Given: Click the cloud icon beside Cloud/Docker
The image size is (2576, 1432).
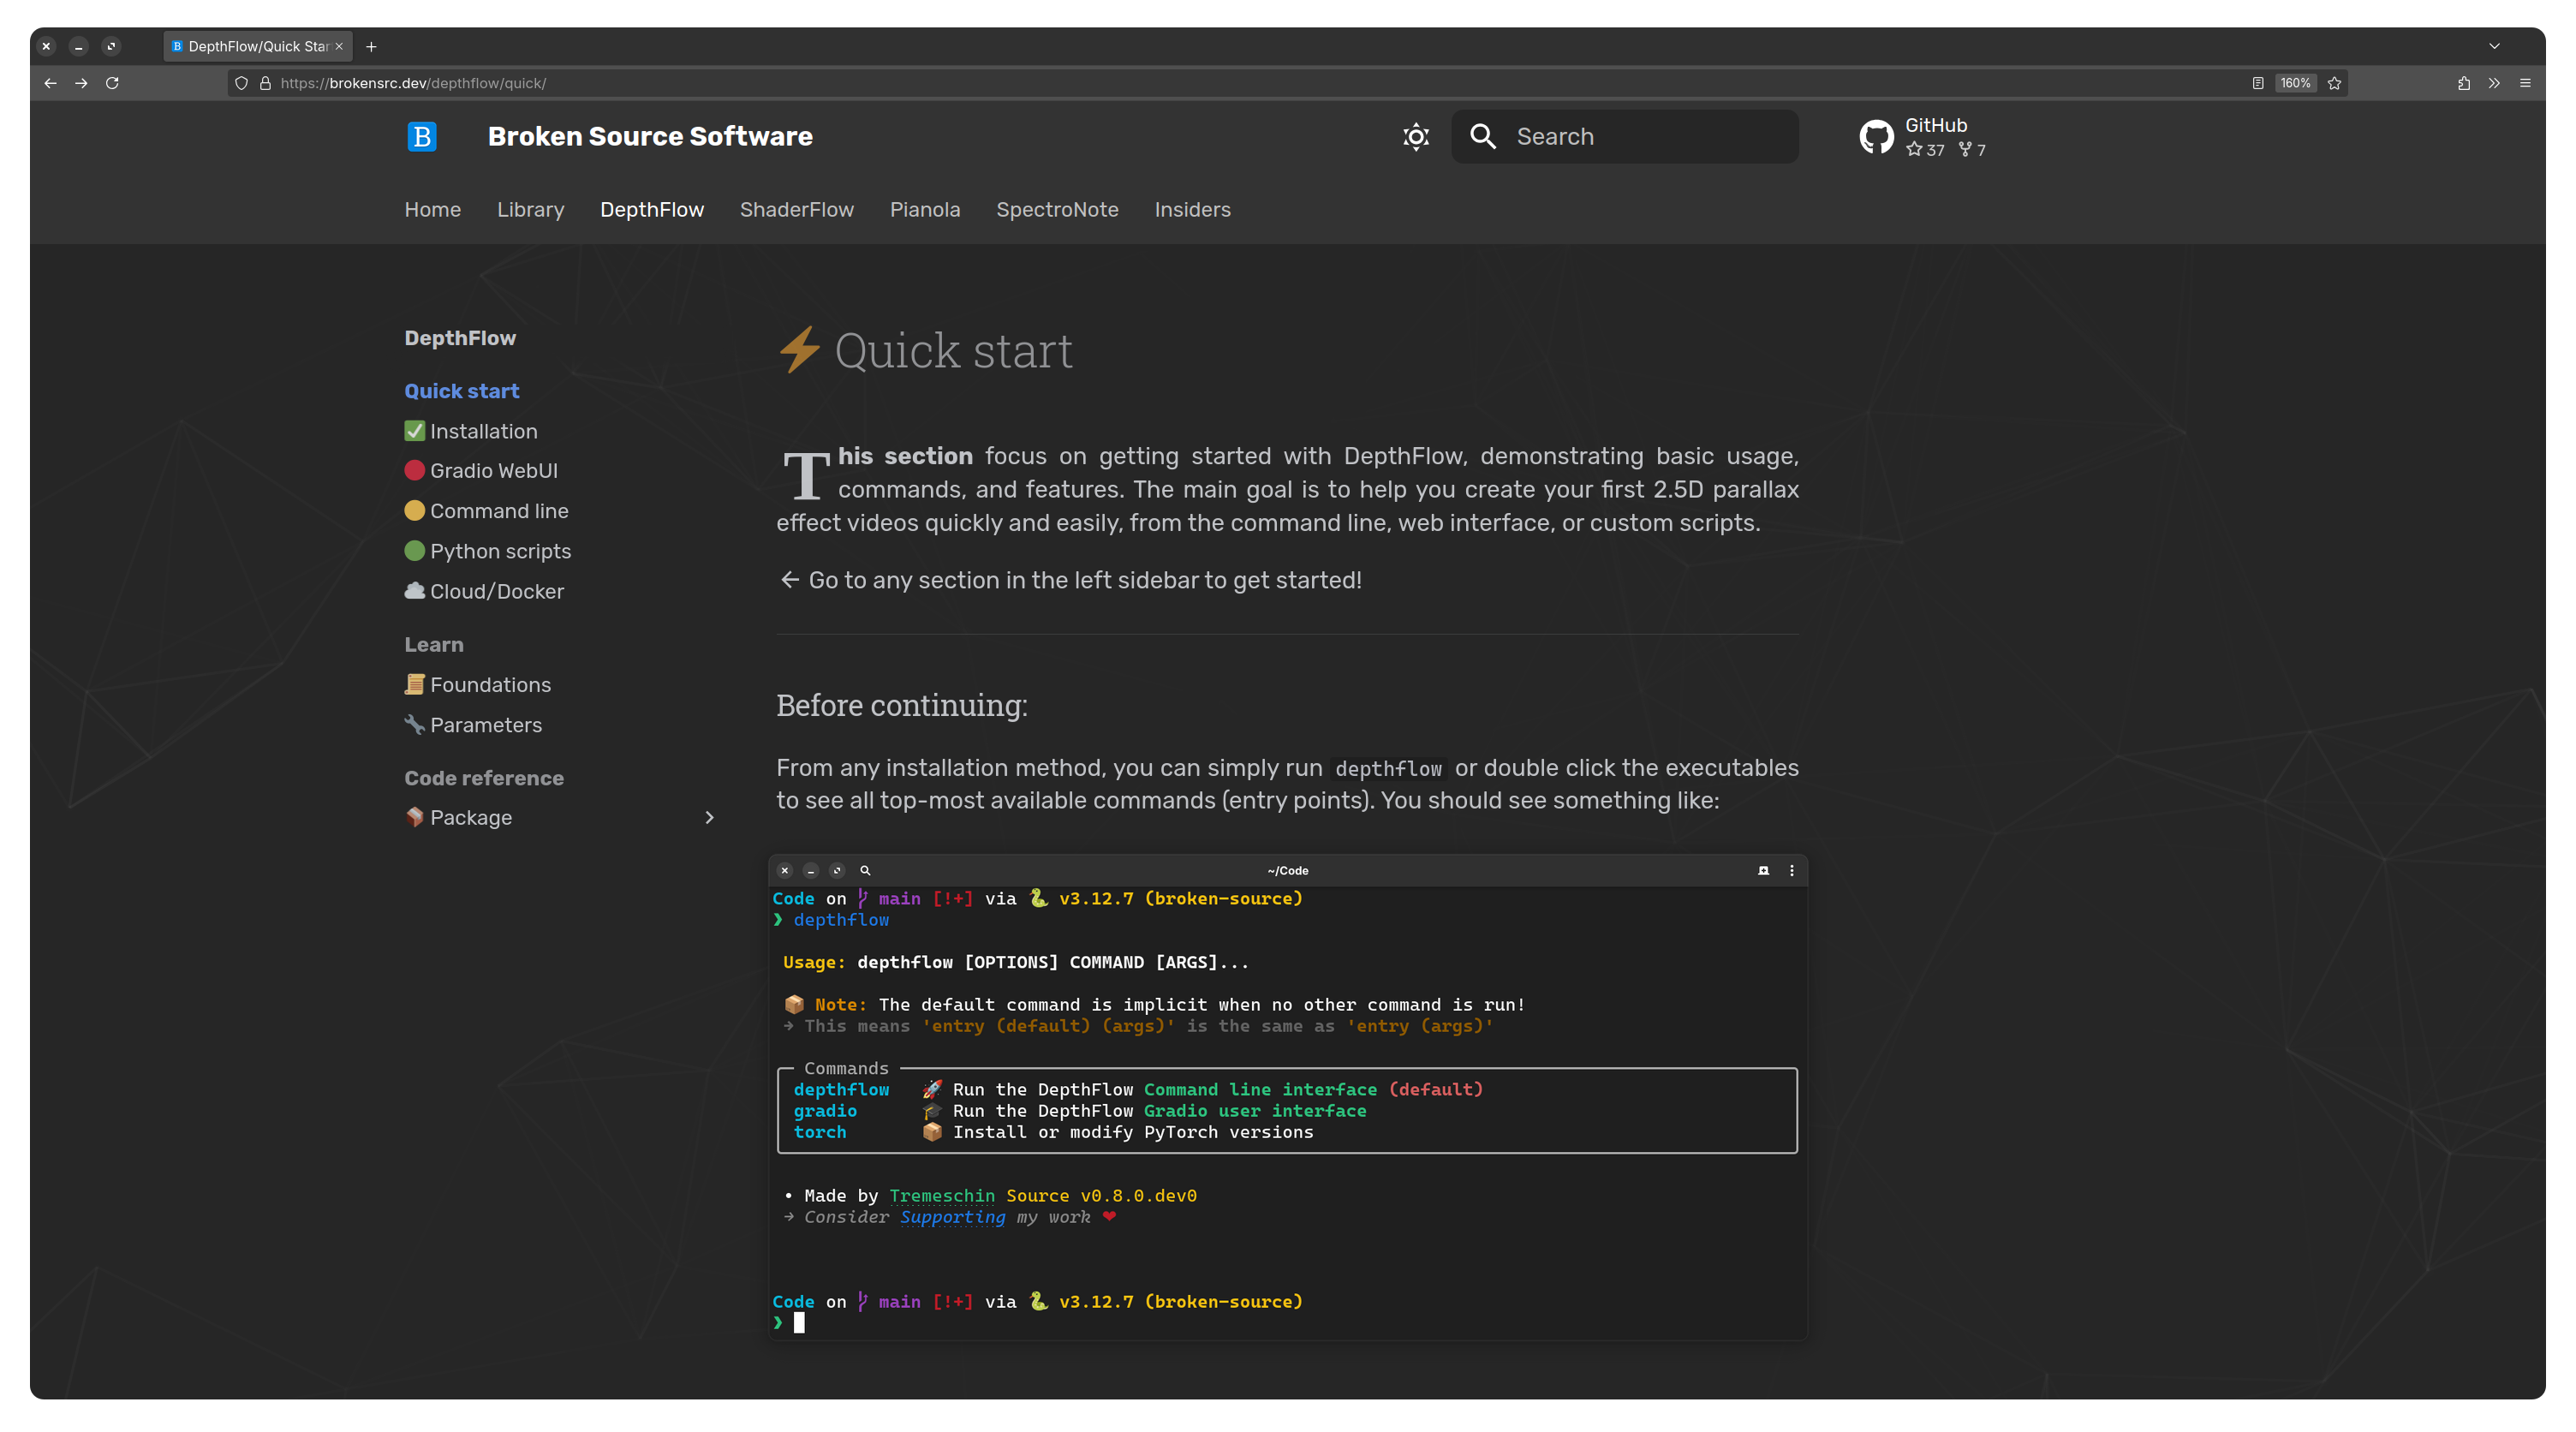Looking at the screenshot, I should coord(414,591).
